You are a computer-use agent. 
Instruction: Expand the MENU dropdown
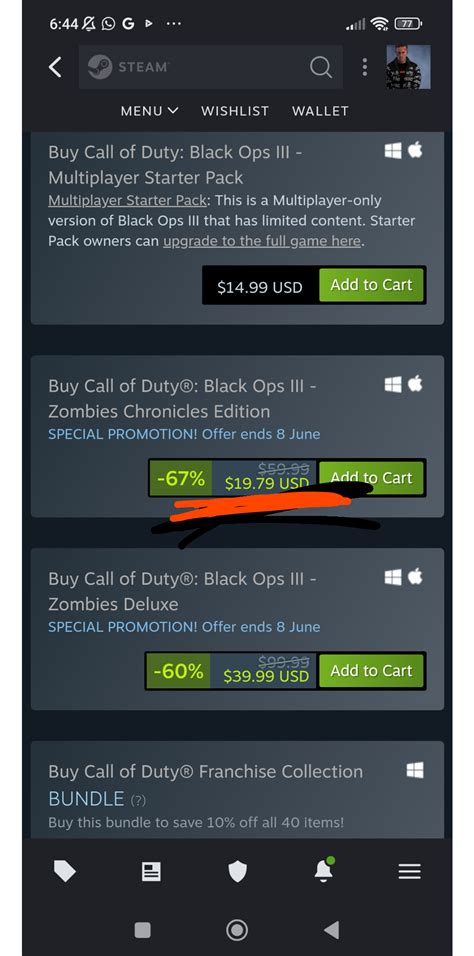point(149,111)
